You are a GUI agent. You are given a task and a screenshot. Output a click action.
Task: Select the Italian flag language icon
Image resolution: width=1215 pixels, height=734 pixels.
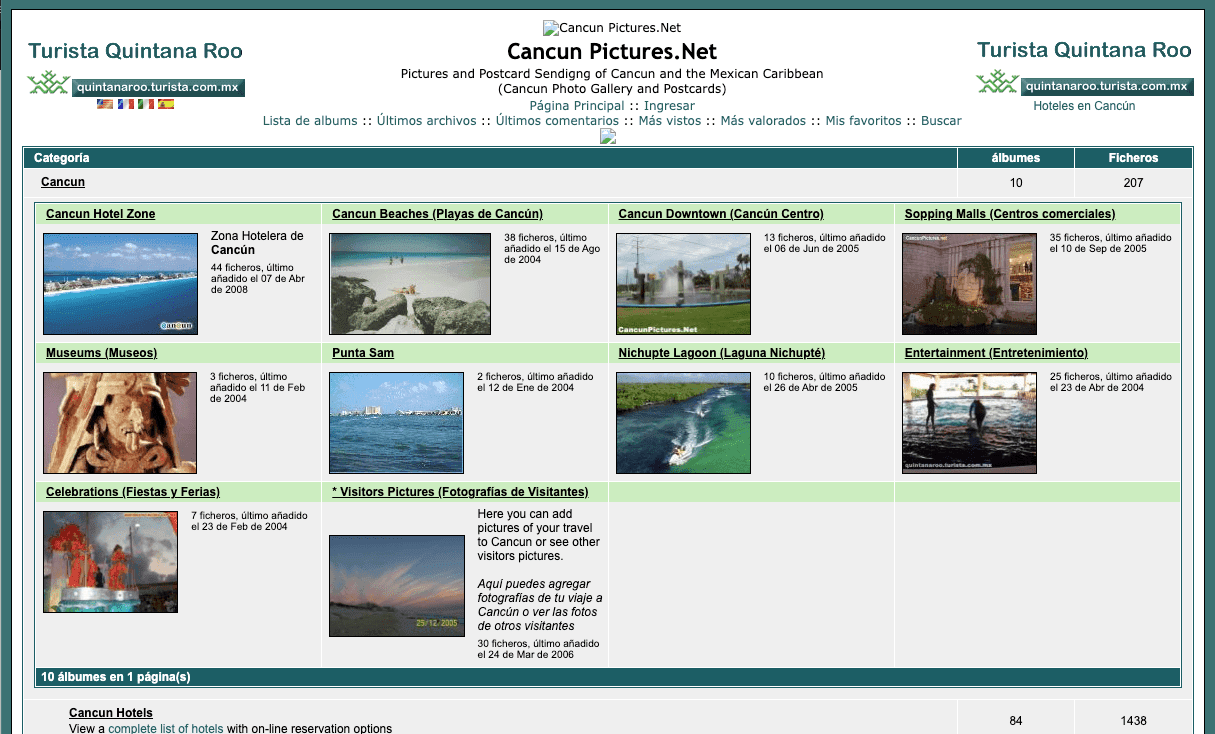(146, 104)
